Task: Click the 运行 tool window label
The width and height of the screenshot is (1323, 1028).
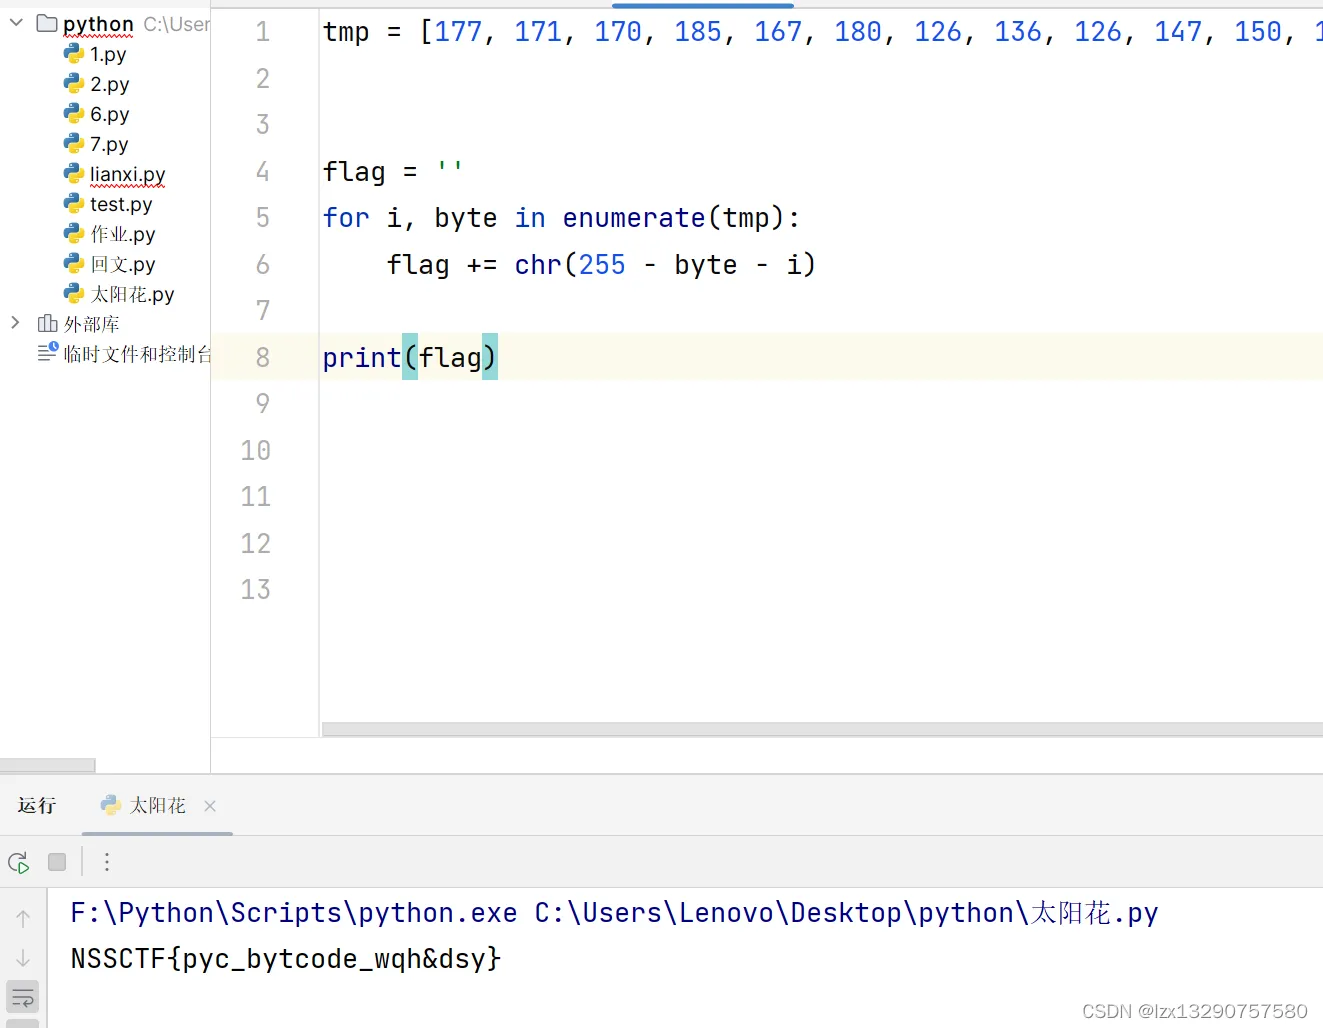Action: point(37,806)
